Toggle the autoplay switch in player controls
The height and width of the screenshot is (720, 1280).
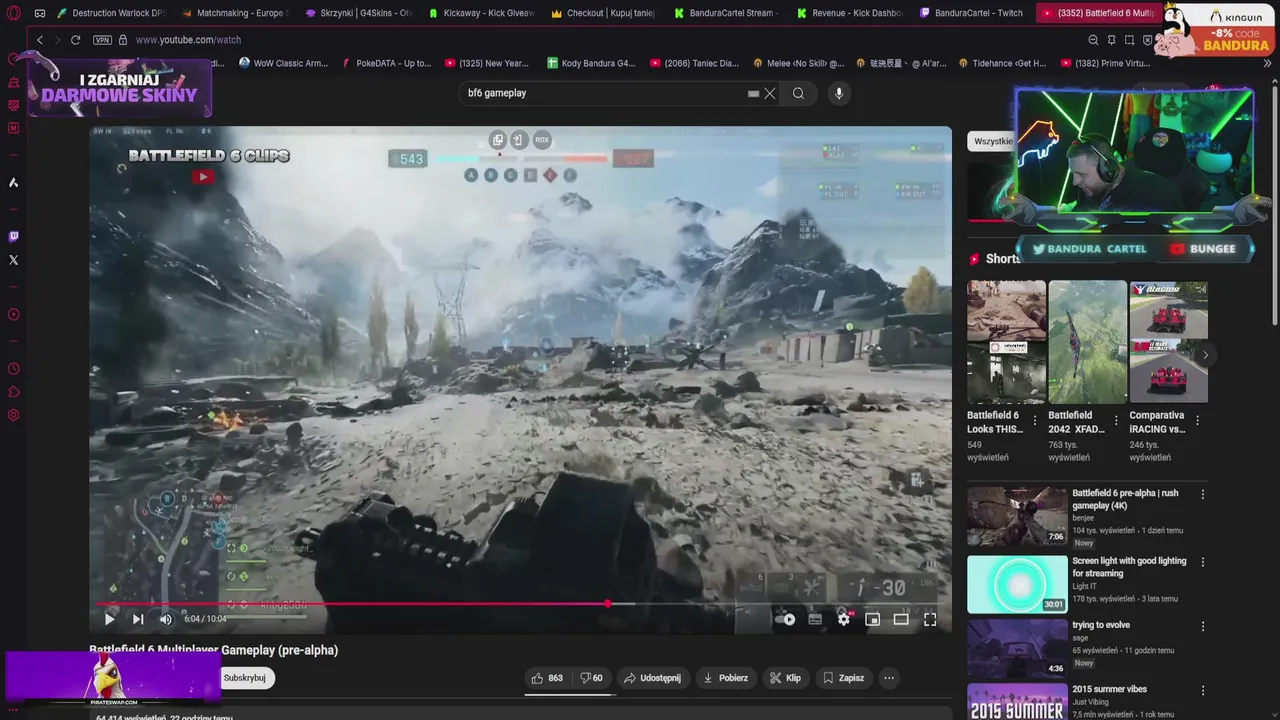pos(786,619)
